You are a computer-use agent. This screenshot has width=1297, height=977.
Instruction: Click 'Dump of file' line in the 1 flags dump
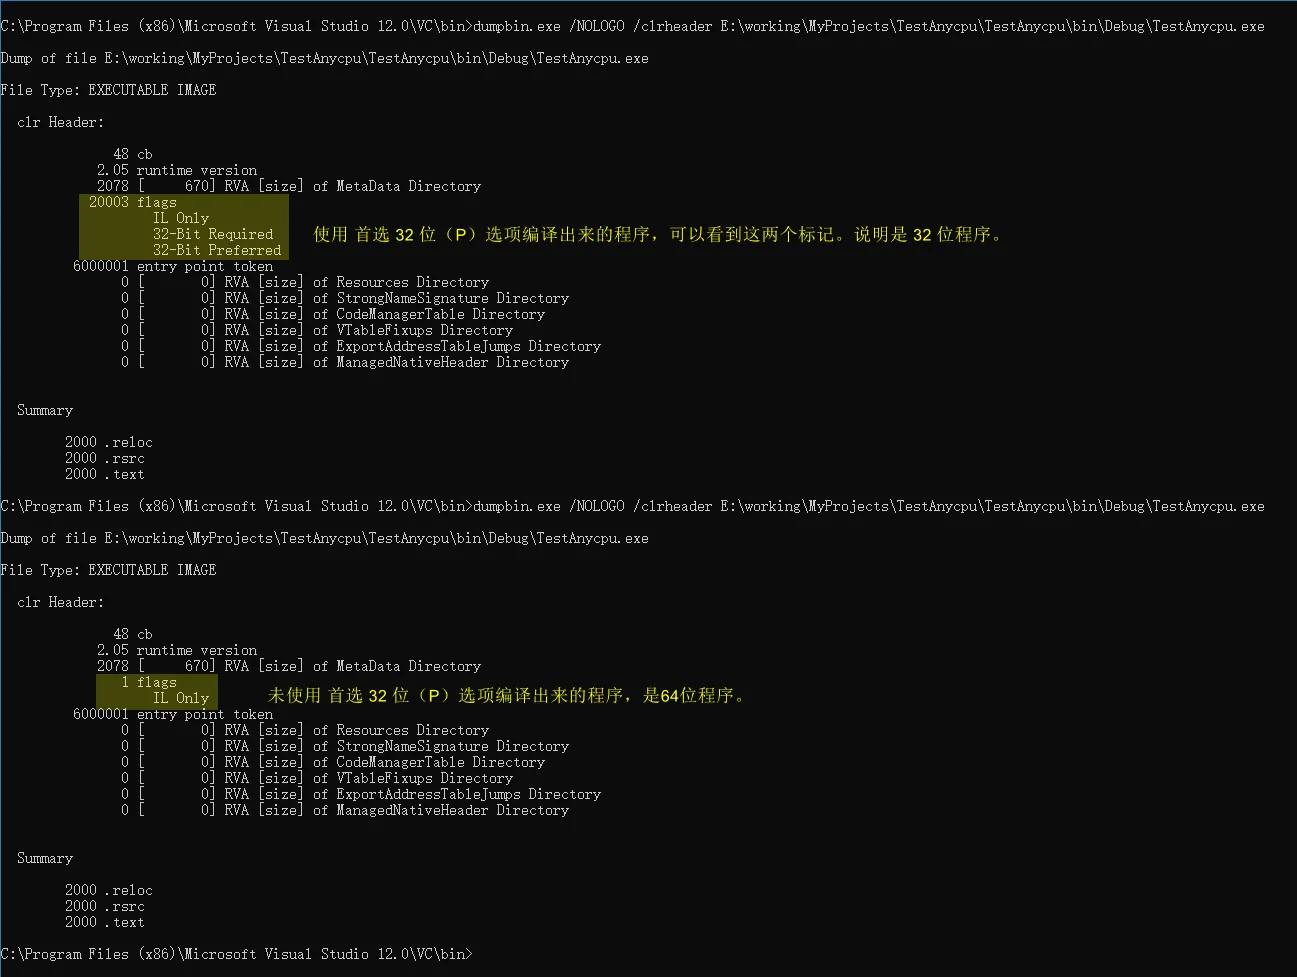(324, 538)
